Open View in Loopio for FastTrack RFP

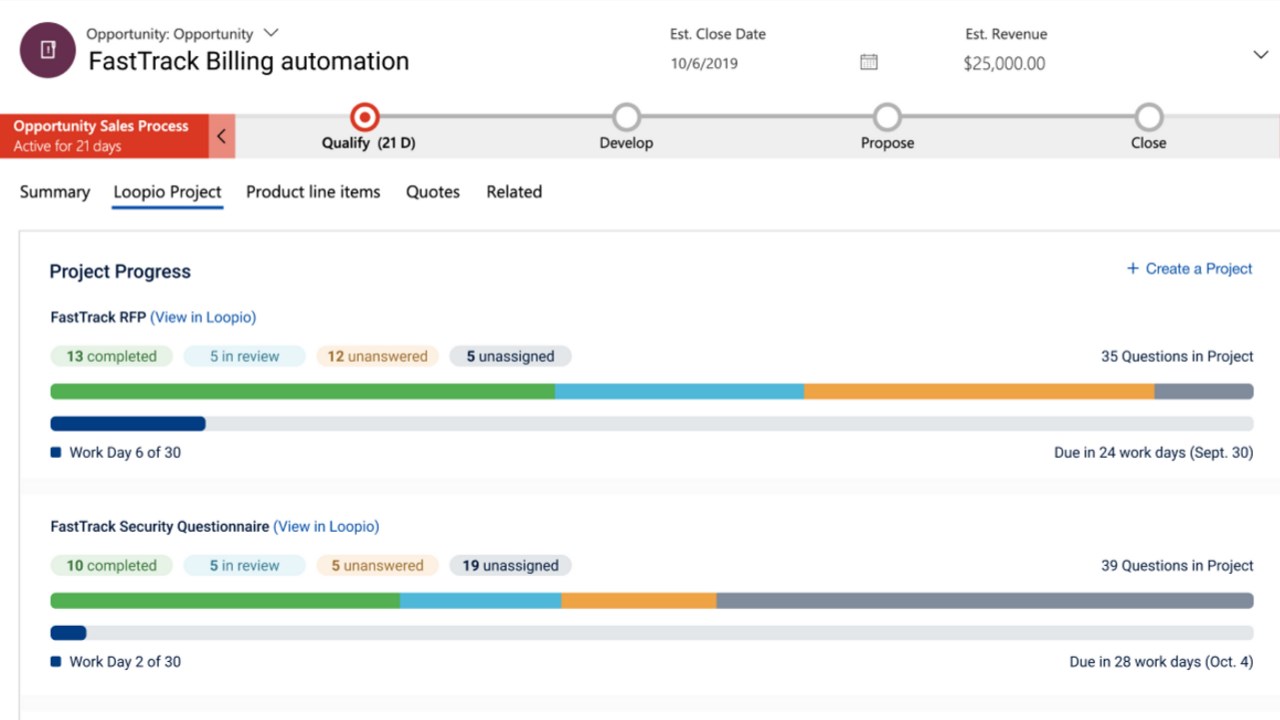(203, 317)
